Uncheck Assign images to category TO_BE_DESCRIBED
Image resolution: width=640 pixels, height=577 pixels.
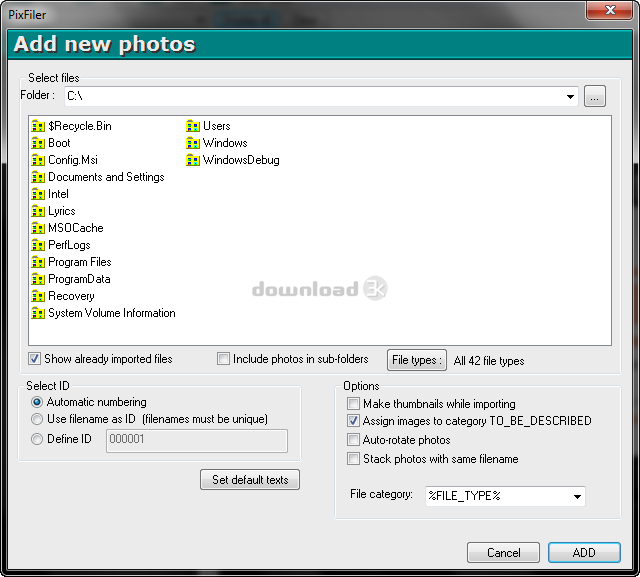point(353,421)
